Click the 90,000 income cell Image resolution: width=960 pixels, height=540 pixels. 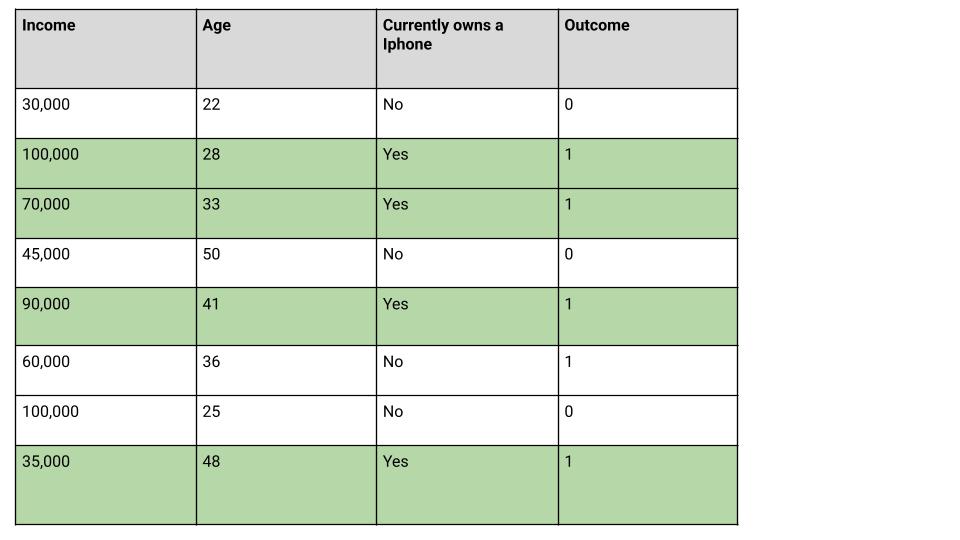click(x=106, y=317)
